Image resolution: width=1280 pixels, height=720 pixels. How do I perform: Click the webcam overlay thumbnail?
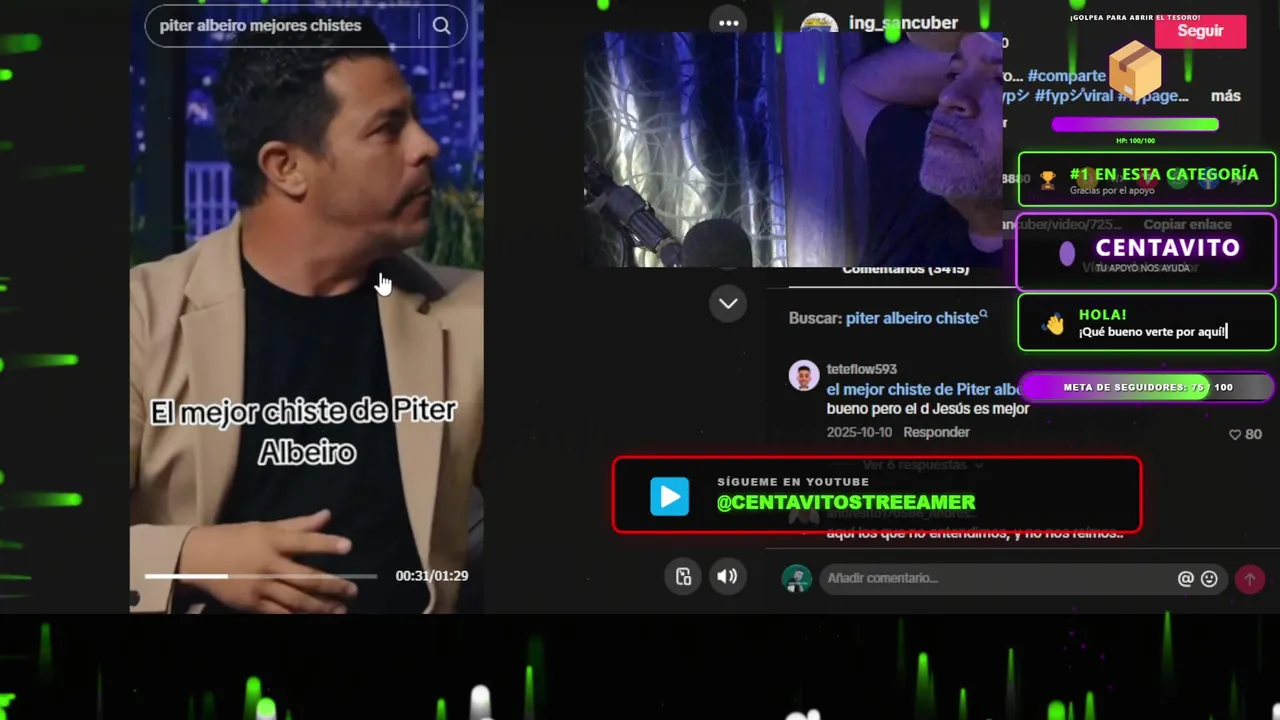pyautogui.click(x=793, y=149)
